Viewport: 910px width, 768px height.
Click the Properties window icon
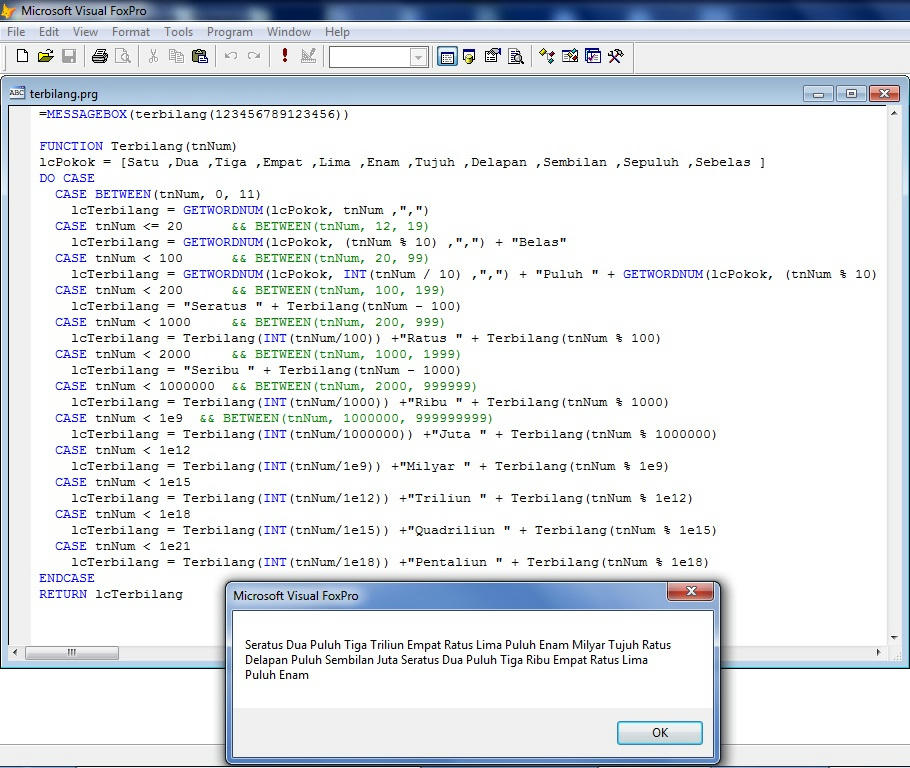(493, 56)
